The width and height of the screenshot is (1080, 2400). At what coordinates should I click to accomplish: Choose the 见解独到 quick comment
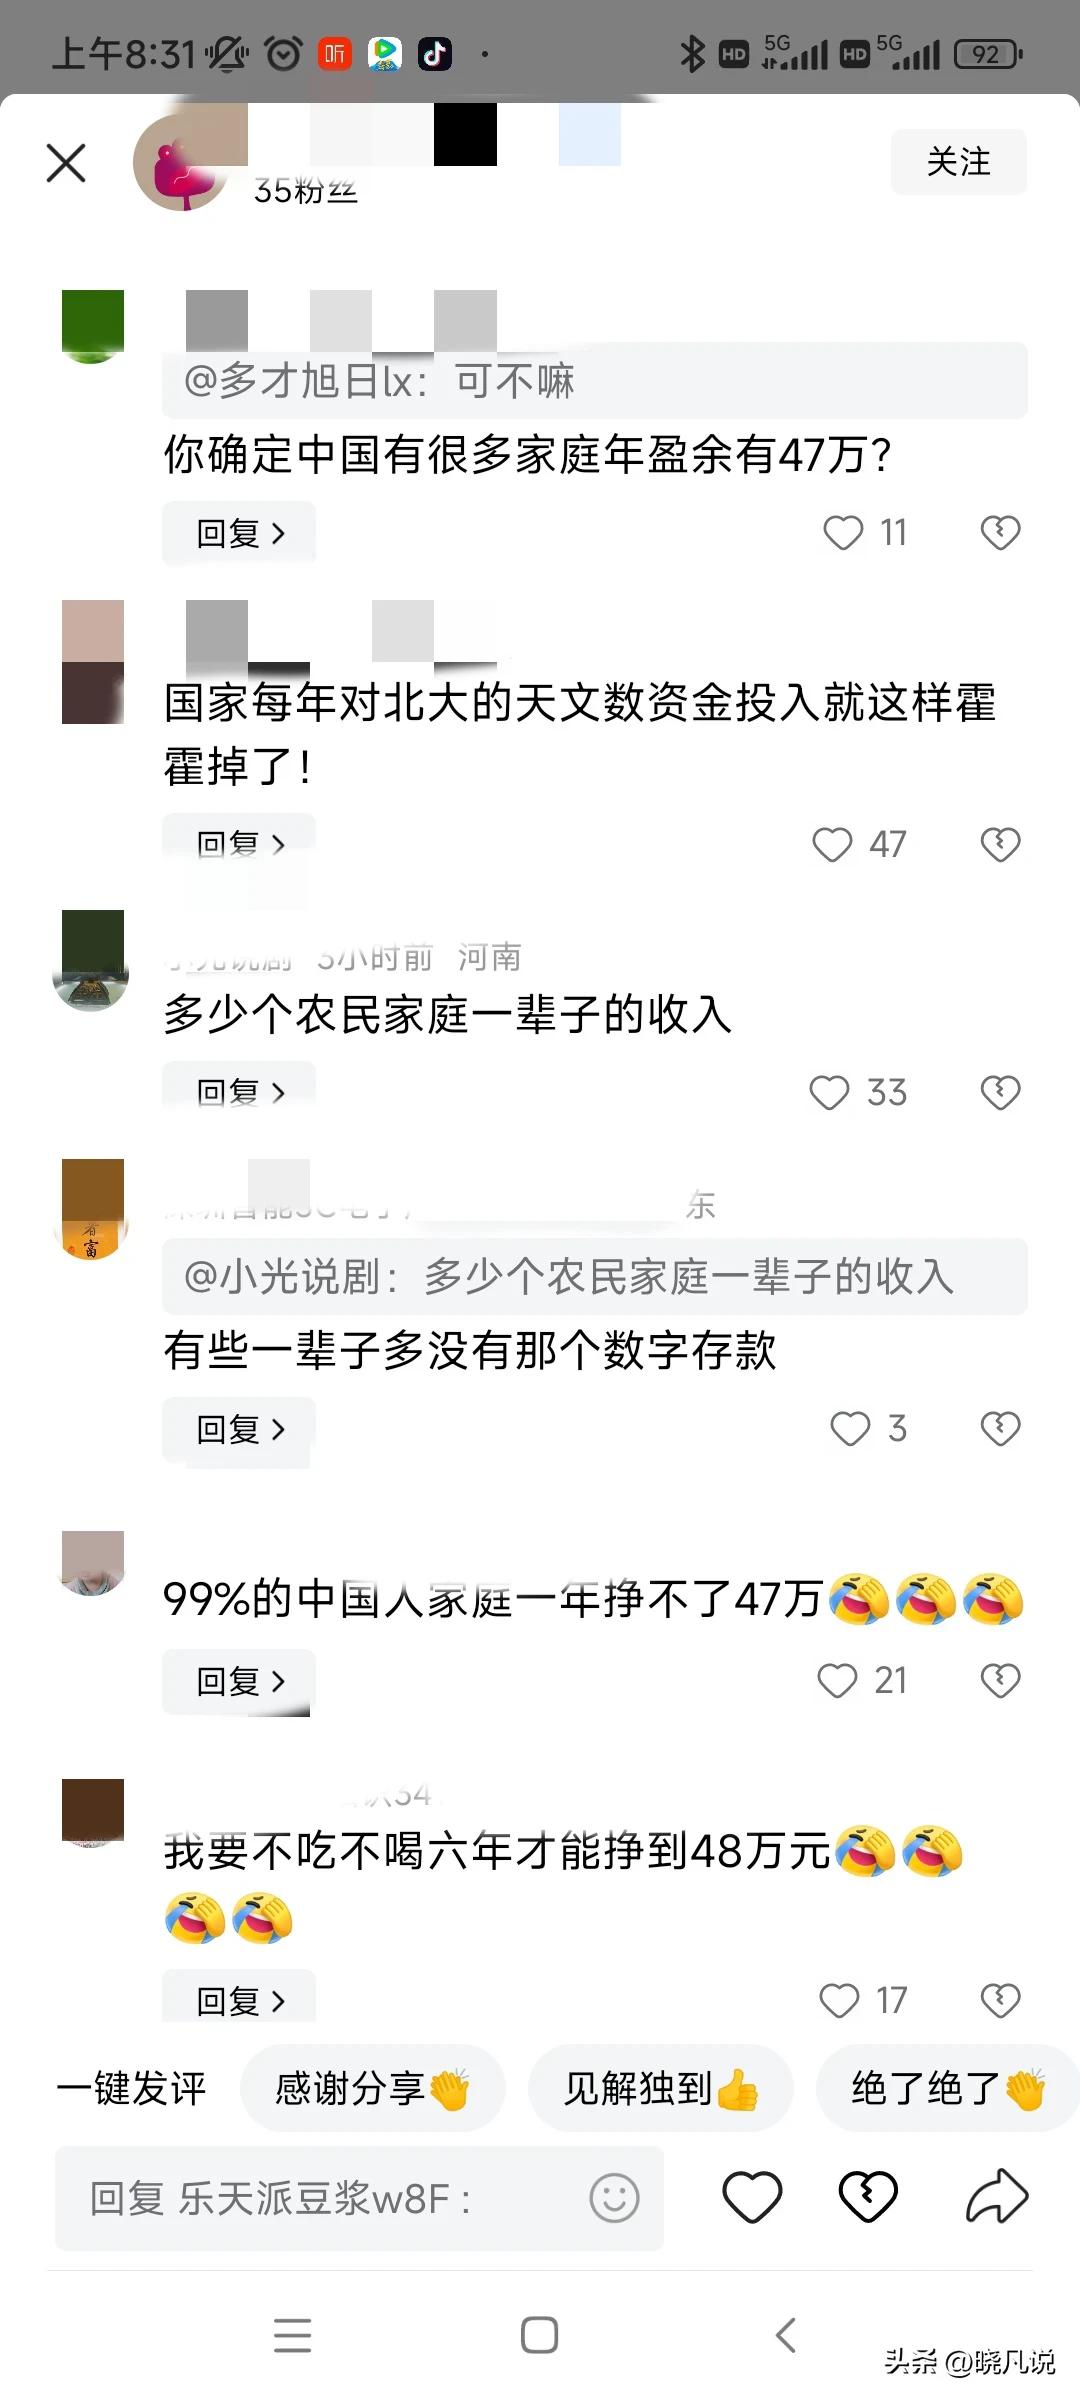point(661,2088)
